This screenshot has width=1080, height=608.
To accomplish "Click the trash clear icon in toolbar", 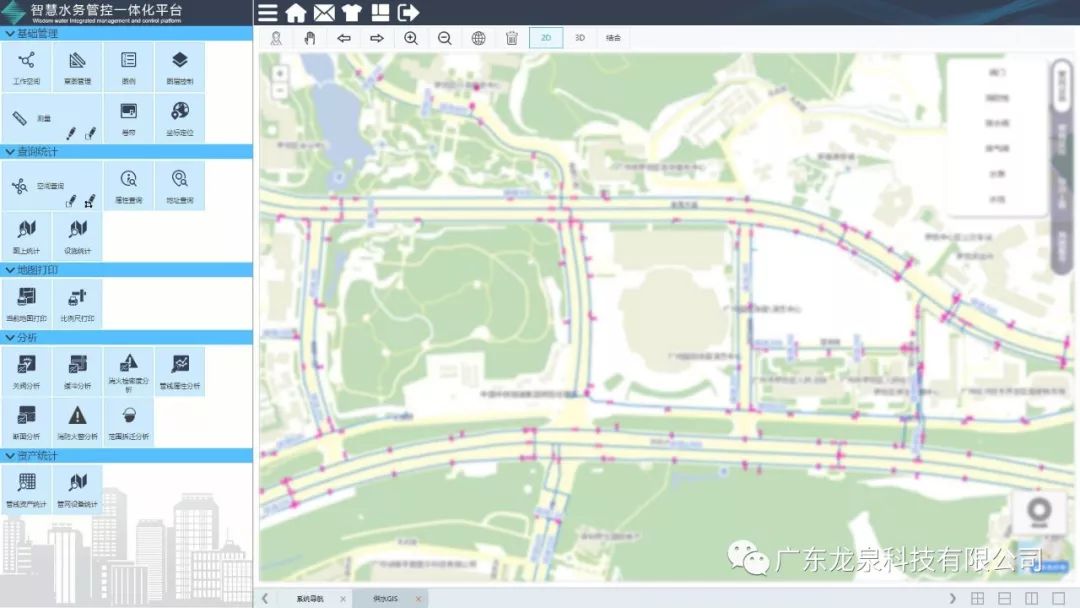I will tap(512, 38).
